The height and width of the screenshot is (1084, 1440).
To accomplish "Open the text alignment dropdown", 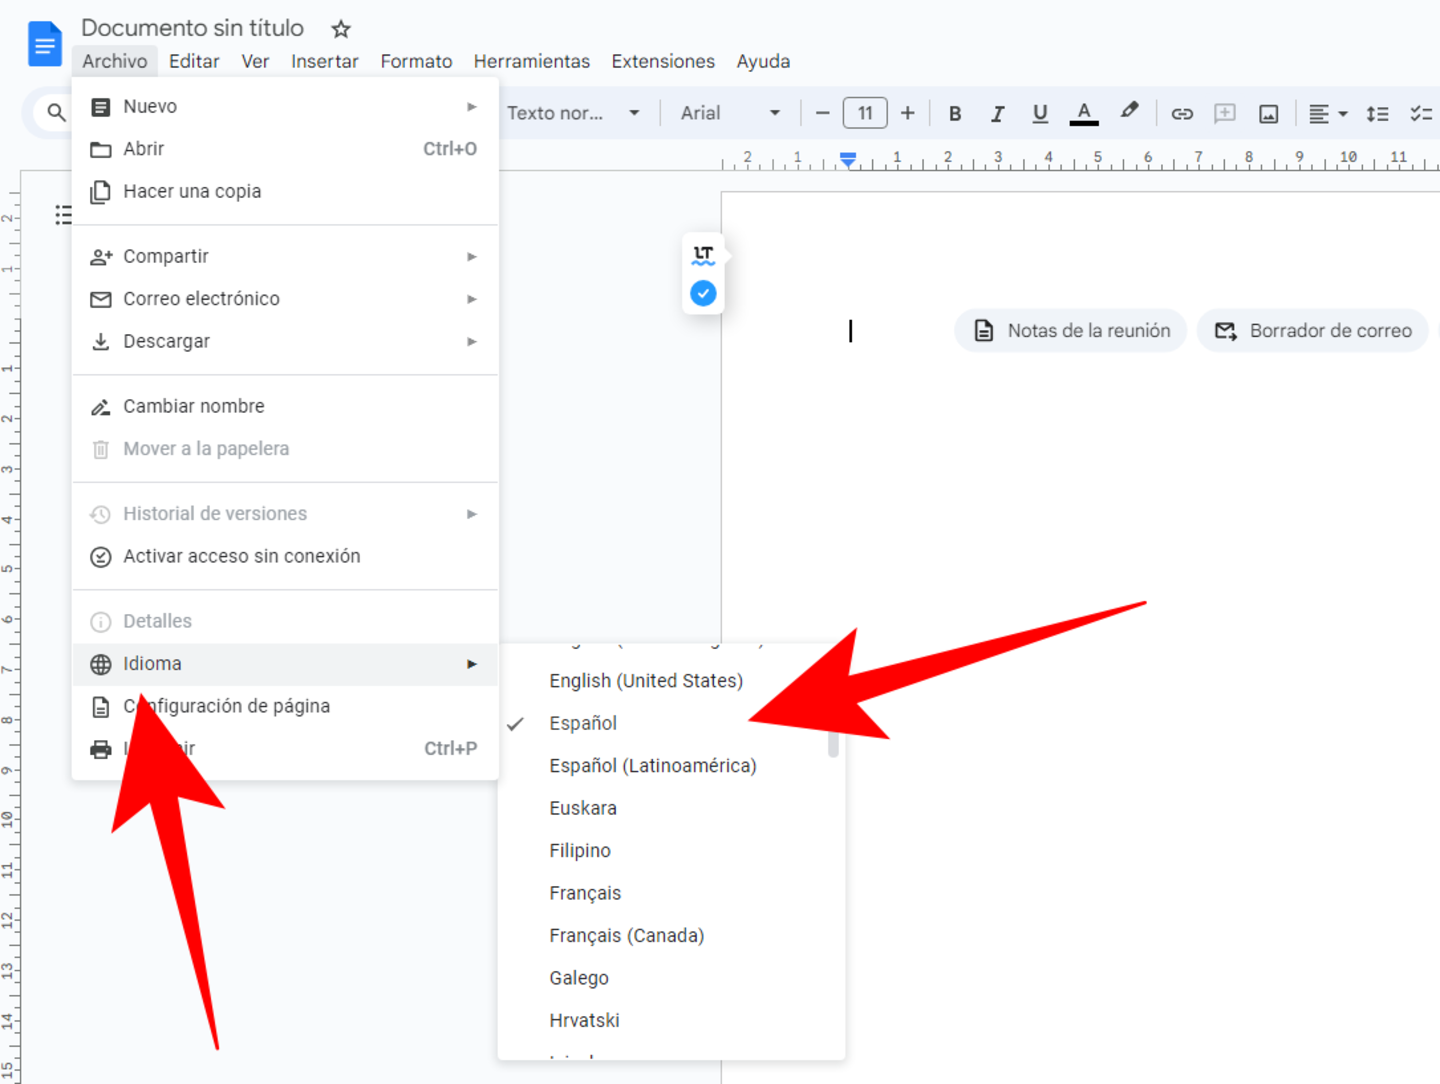I will [x=1328, y=114].
